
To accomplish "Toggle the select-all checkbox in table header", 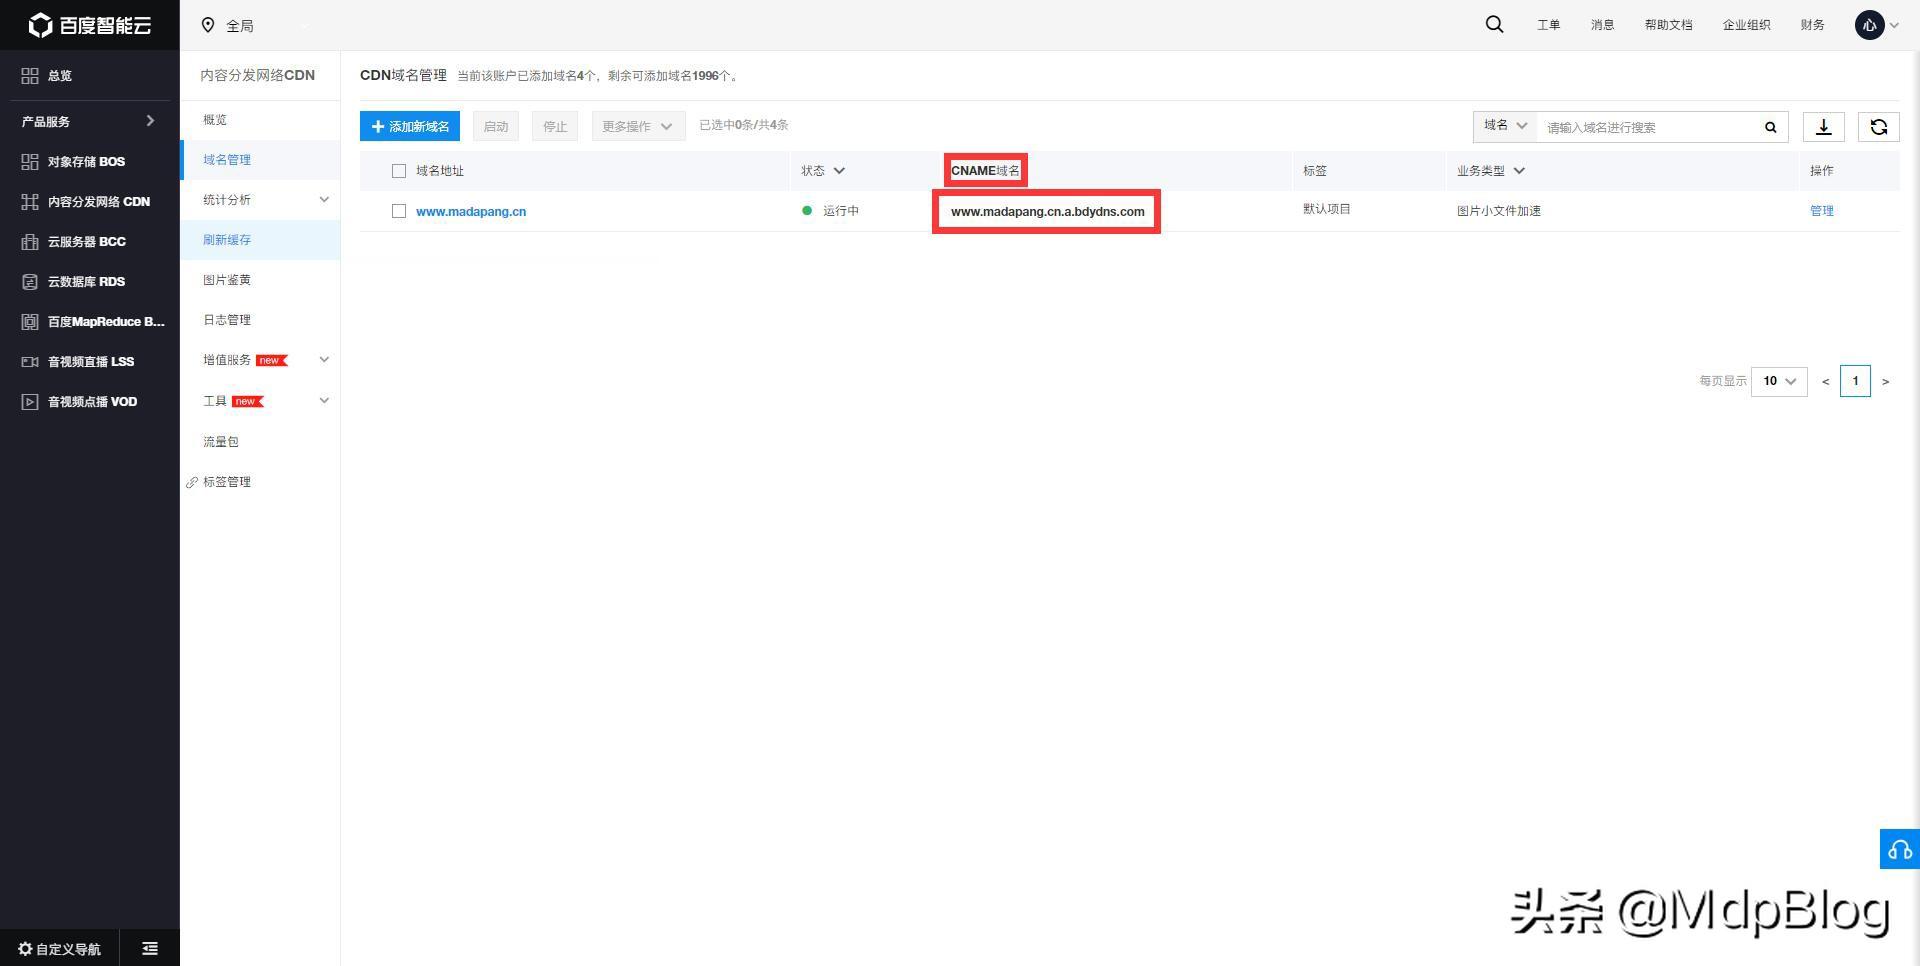I will tap(399, 171).
